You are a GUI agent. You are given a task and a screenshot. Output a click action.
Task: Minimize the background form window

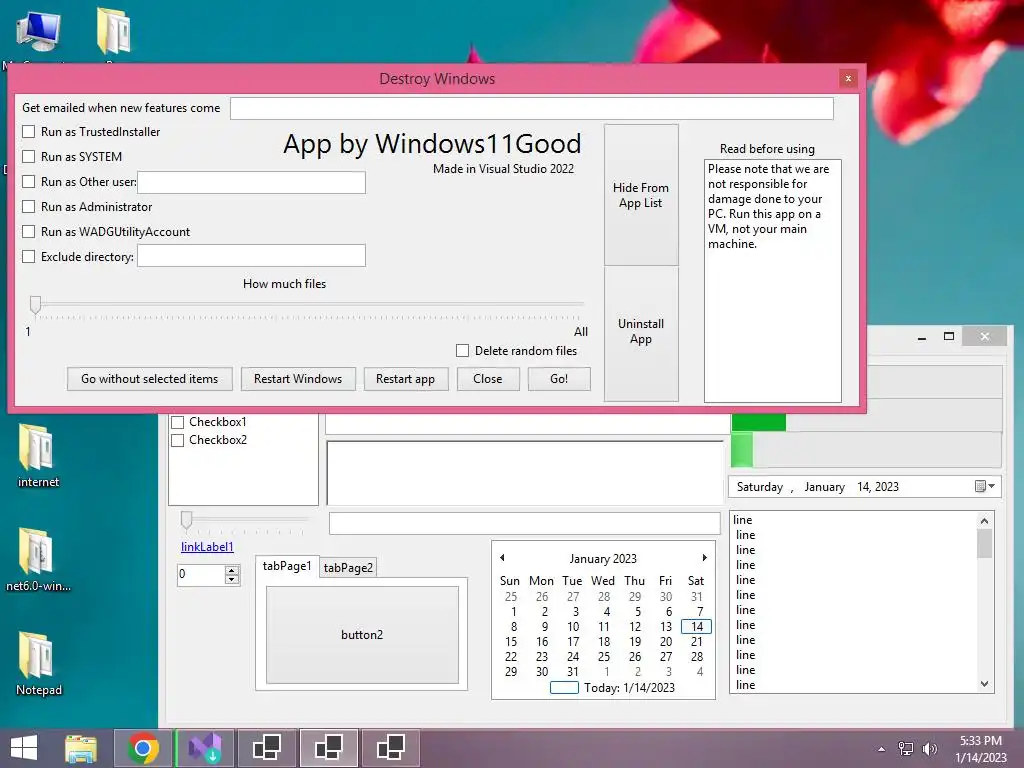click(921, 337)
